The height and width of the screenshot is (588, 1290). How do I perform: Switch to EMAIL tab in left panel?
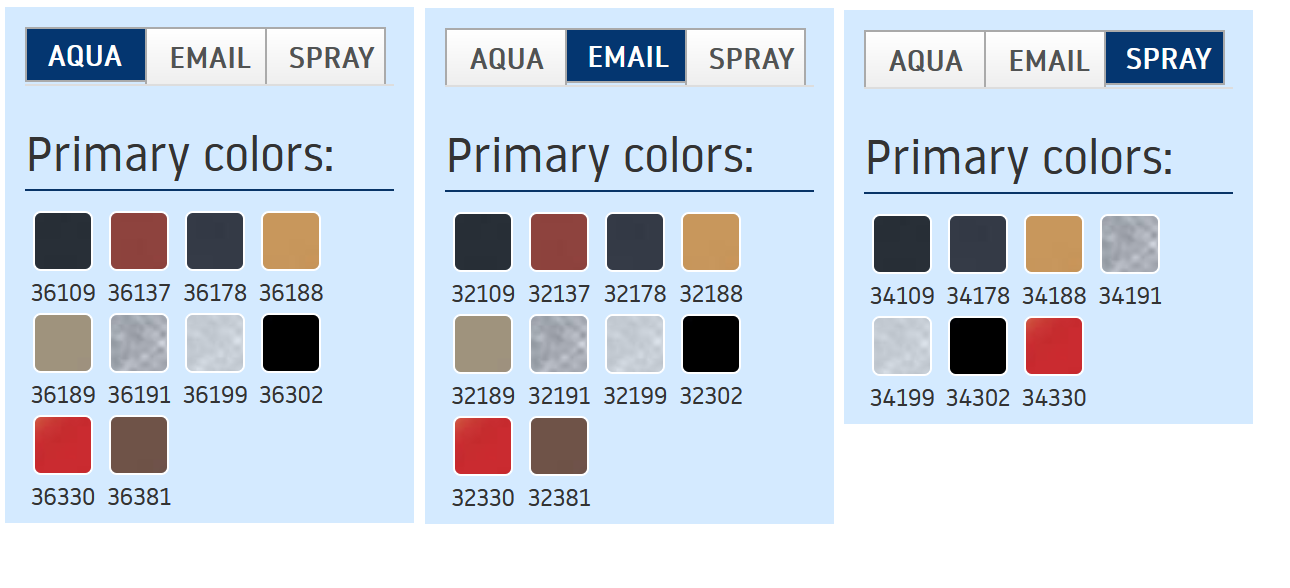pyautogui.click(x=207, y=57)
